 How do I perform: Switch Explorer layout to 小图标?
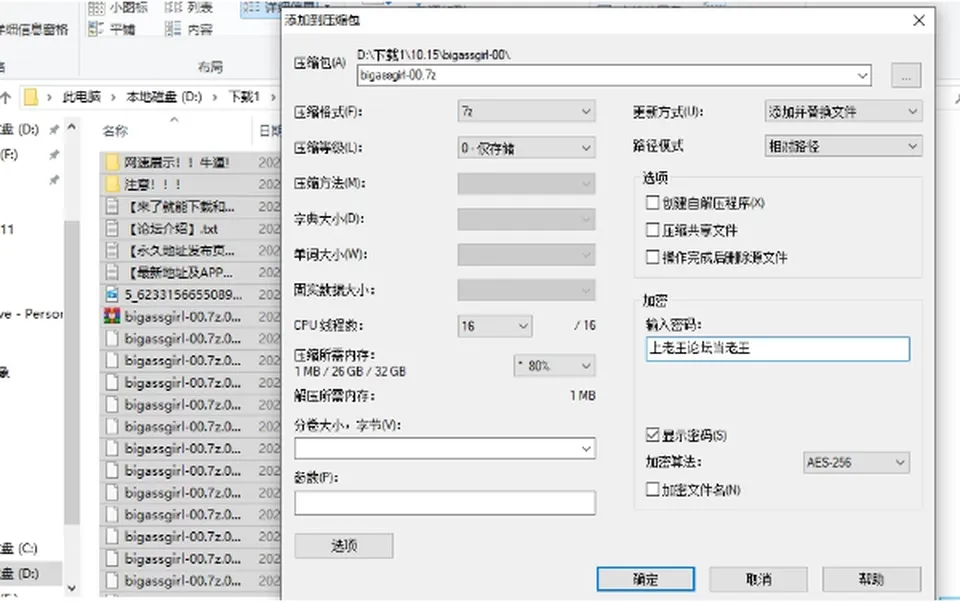[118, 8]
